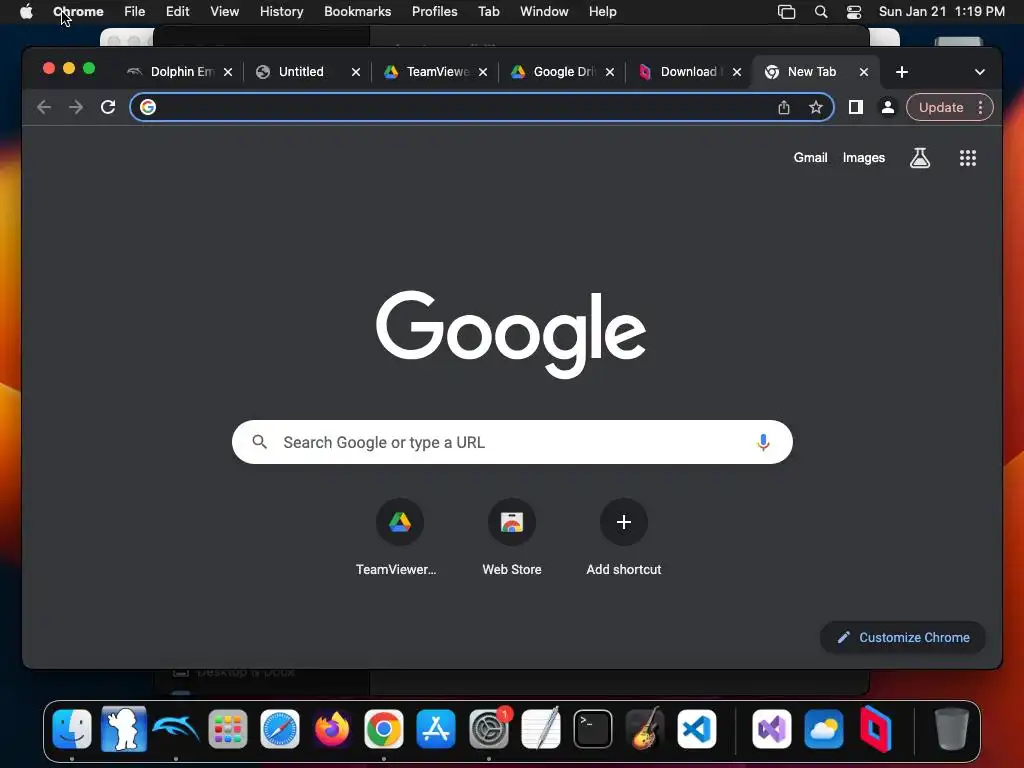The image size is (1024, 768).
Task: Open the Search Labs flask icon
Action: pos(920,158)
